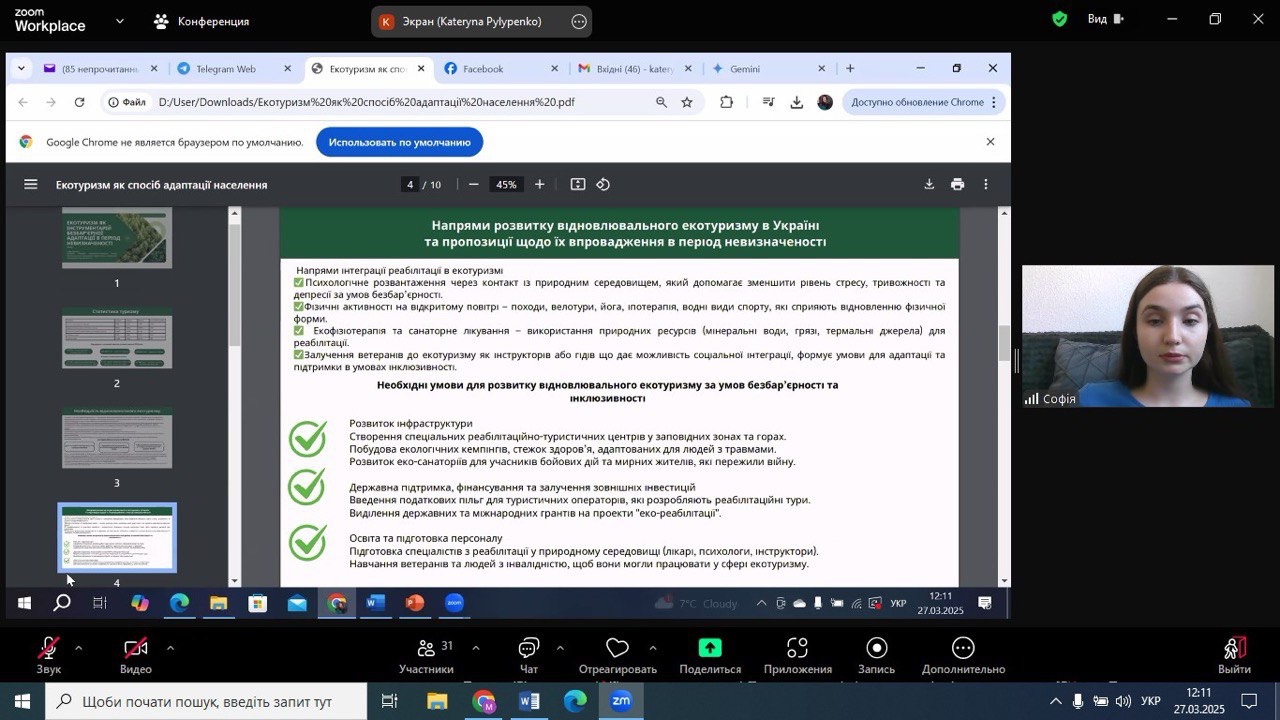Download the PDF in the viewer toolbar

929,184
